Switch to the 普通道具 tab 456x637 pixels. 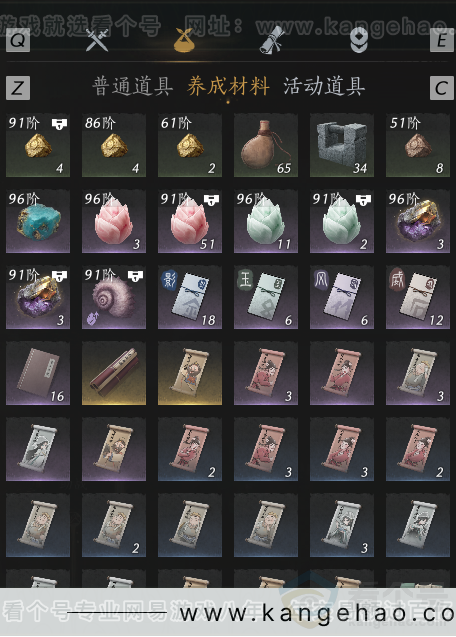[x=132, y=87]
